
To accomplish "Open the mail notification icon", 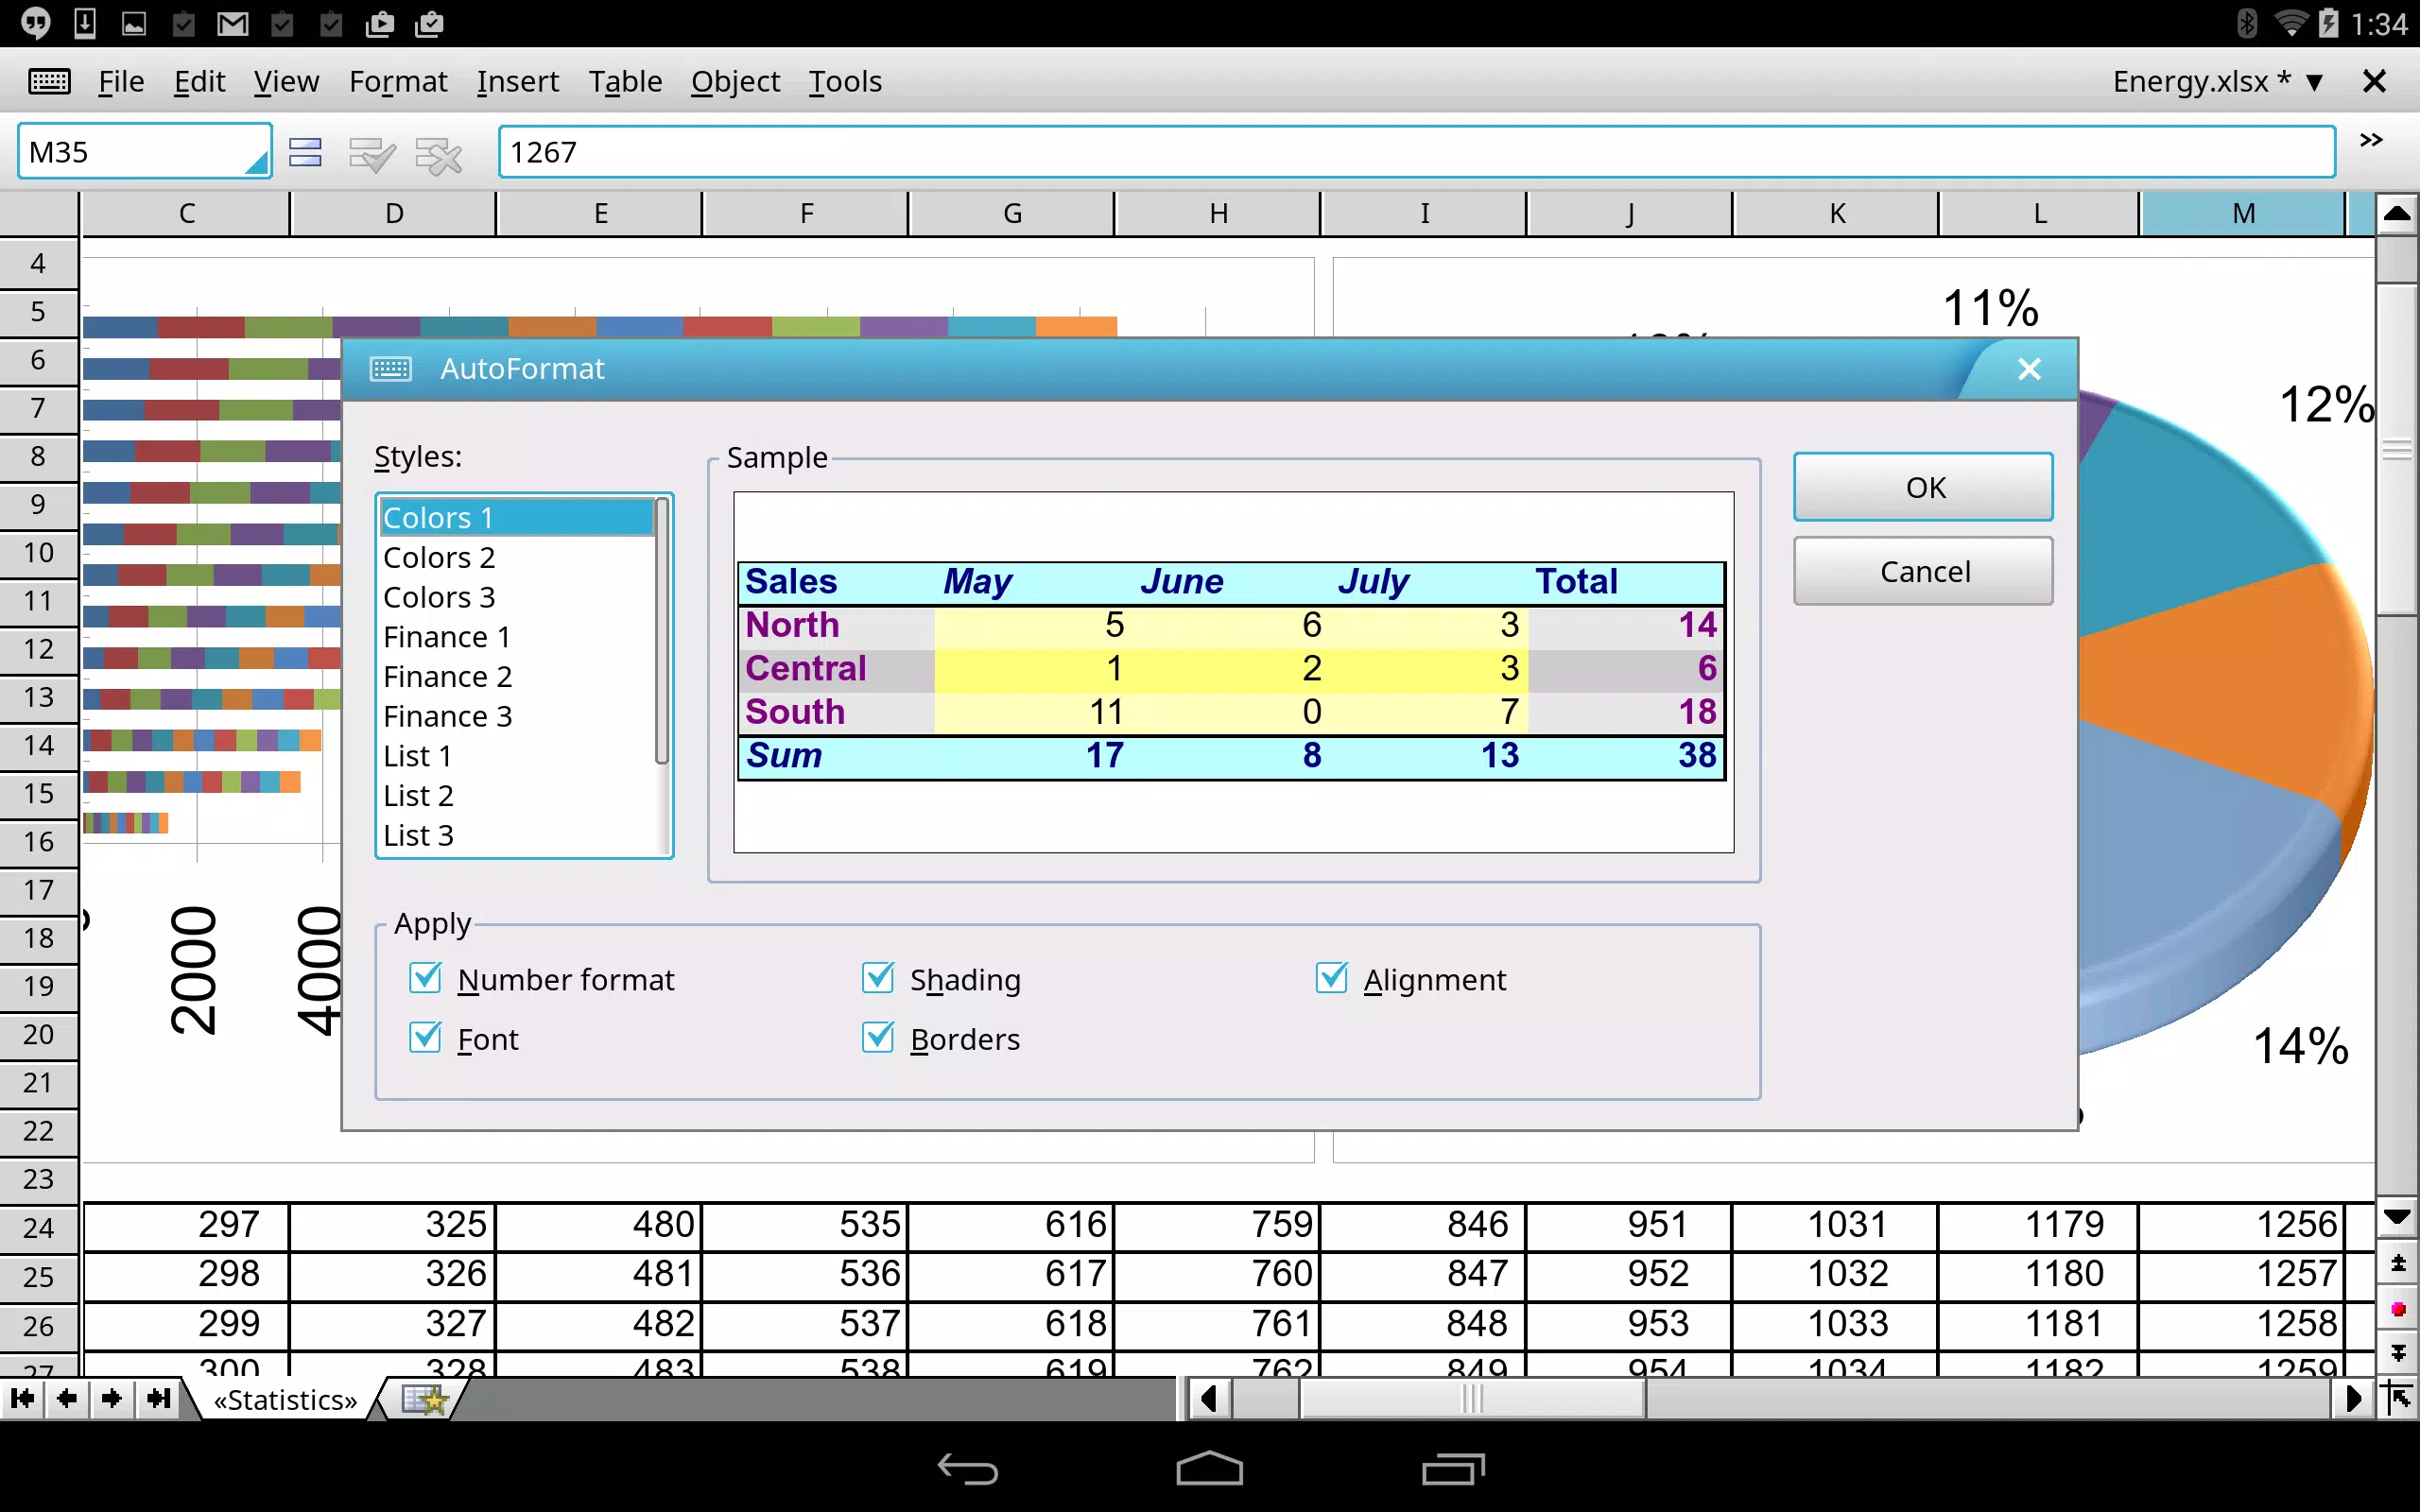I will (x=232, y=23).
